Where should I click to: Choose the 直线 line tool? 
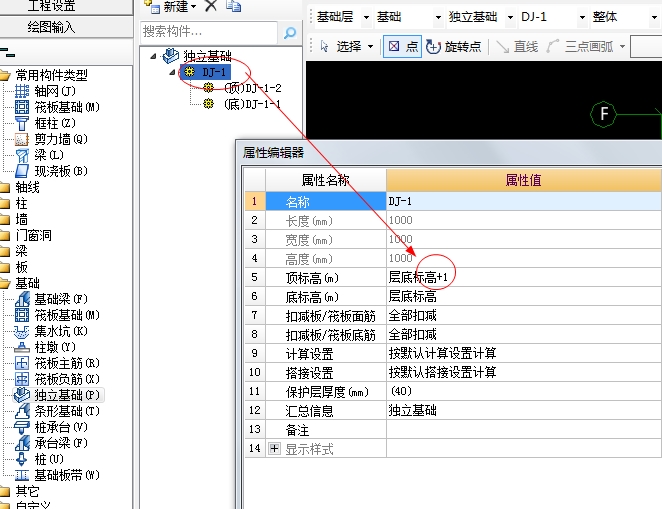517,46
